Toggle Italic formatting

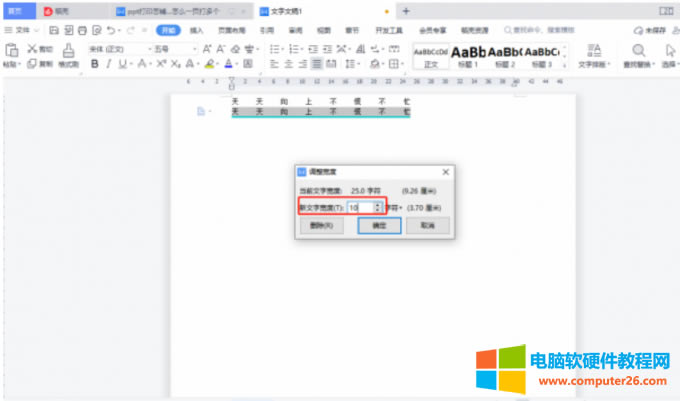pyautogui.click(x=108, y=64)
